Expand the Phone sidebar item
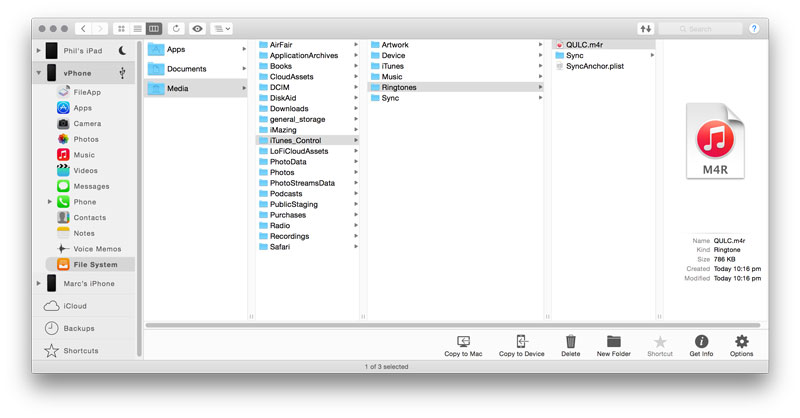The image size is (800, 418). [49, 202]
